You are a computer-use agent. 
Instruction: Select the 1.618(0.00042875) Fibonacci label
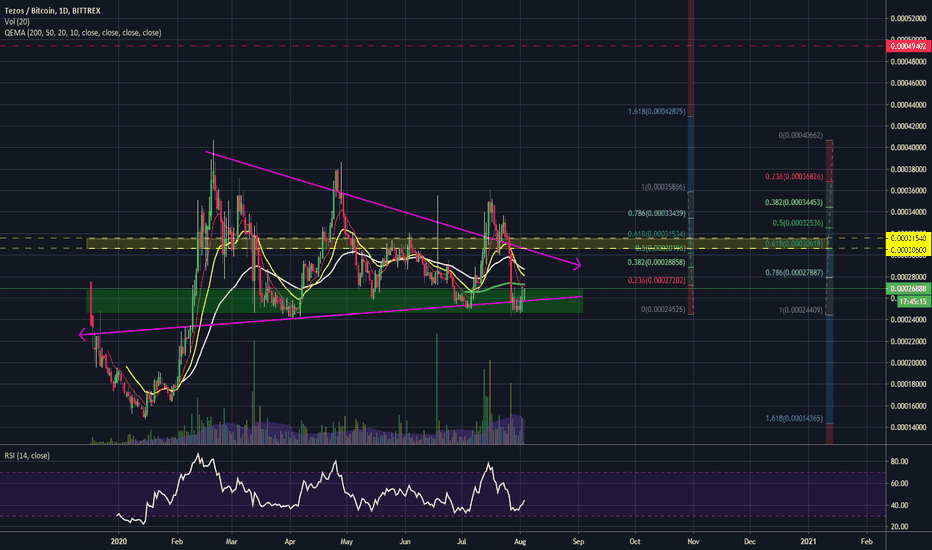coord(656,112)
